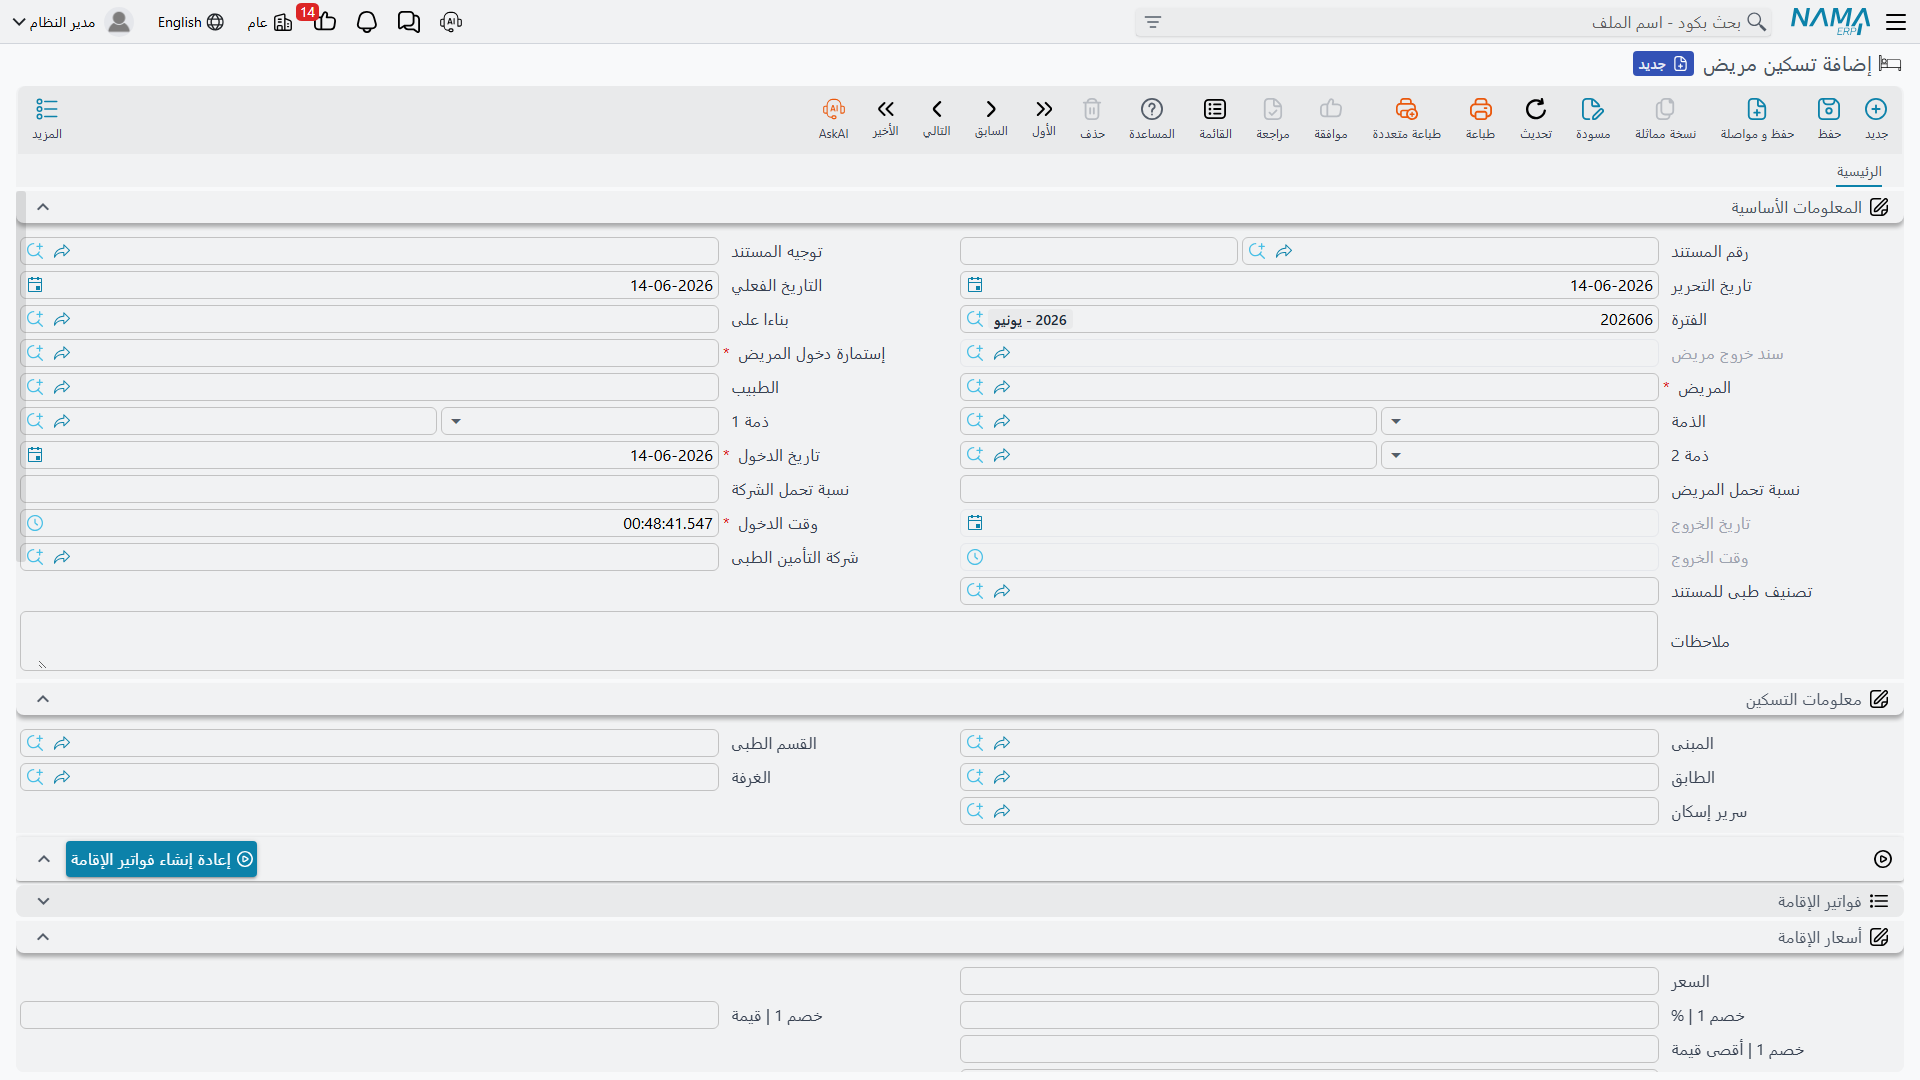
Task: Click lookup search icon for المريض field
Action: [975, 387]
